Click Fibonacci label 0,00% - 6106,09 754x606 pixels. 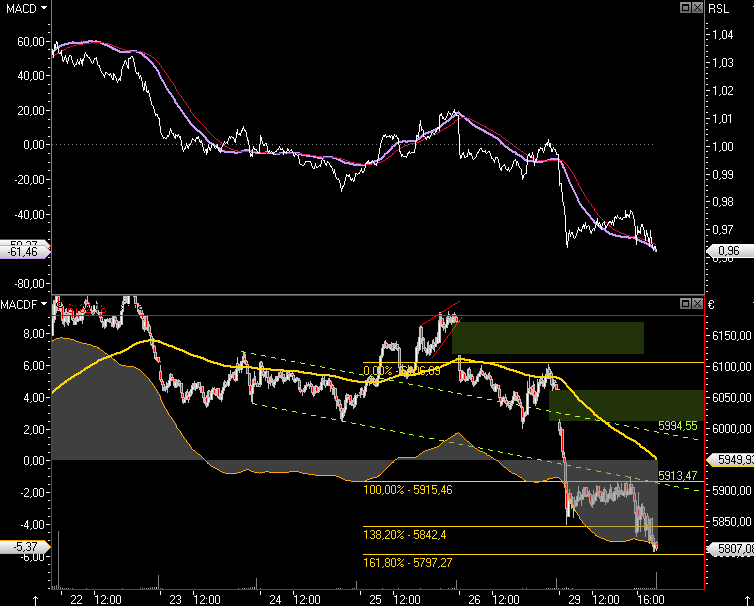(x=402, y=371)
